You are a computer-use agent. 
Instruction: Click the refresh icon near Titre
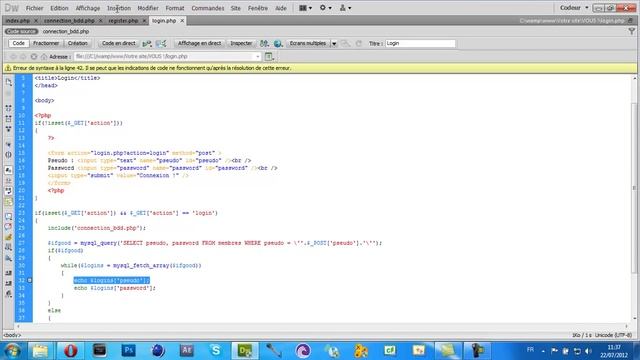358,43
